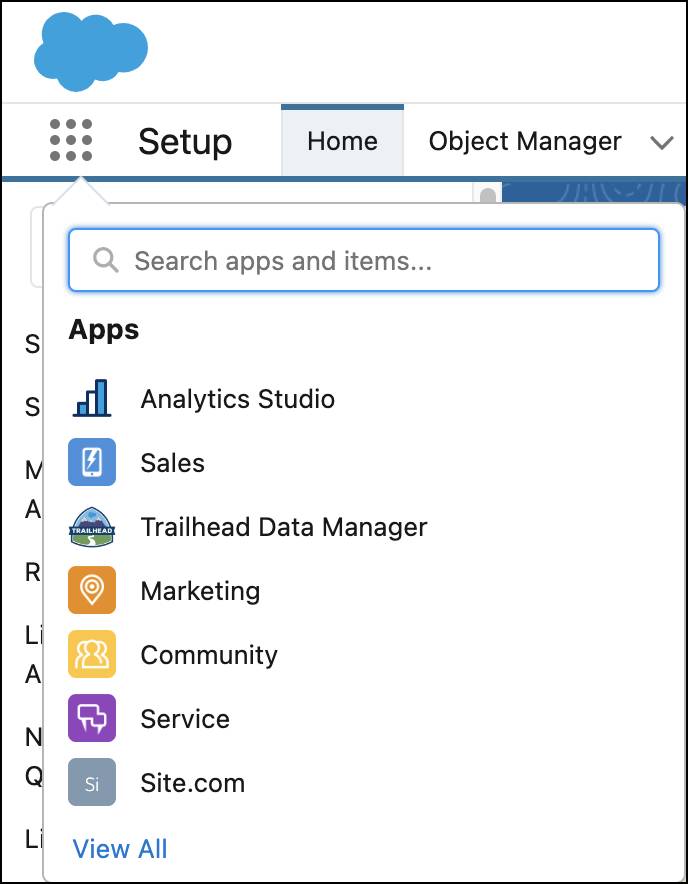This screenshot has width=688, height=884.
Task: Open the Community app label
Action: (x=209, y=655)
